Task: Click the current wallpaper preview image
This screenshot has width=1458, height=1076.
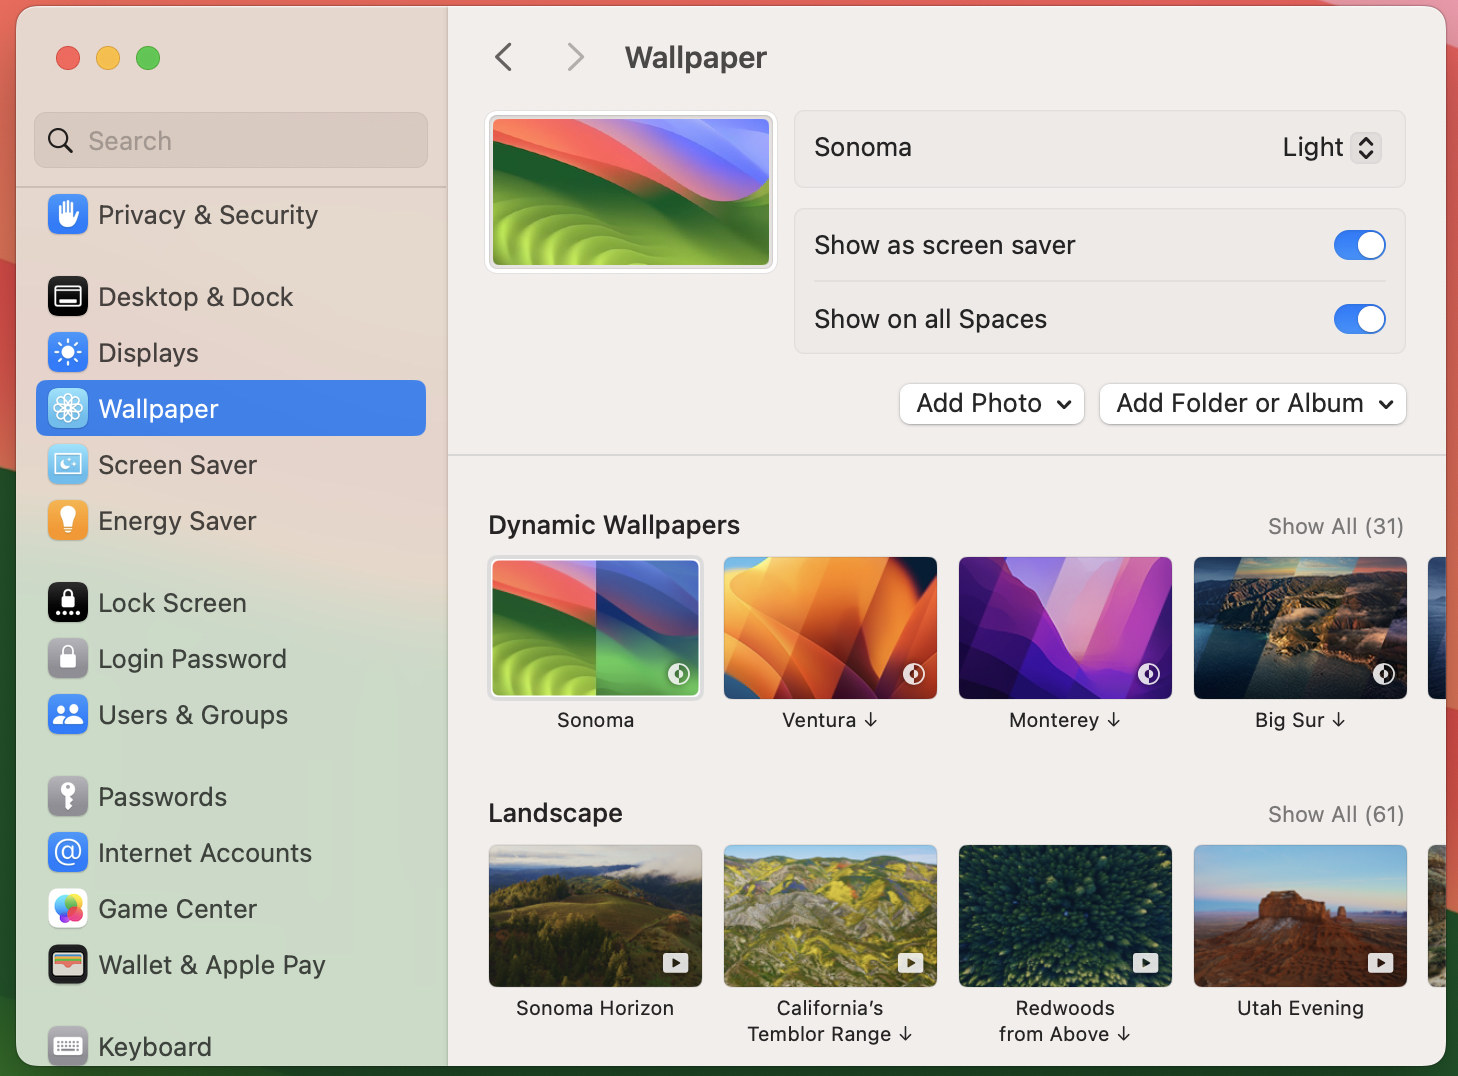Action: pyautogui.click(x=631, y=192)
